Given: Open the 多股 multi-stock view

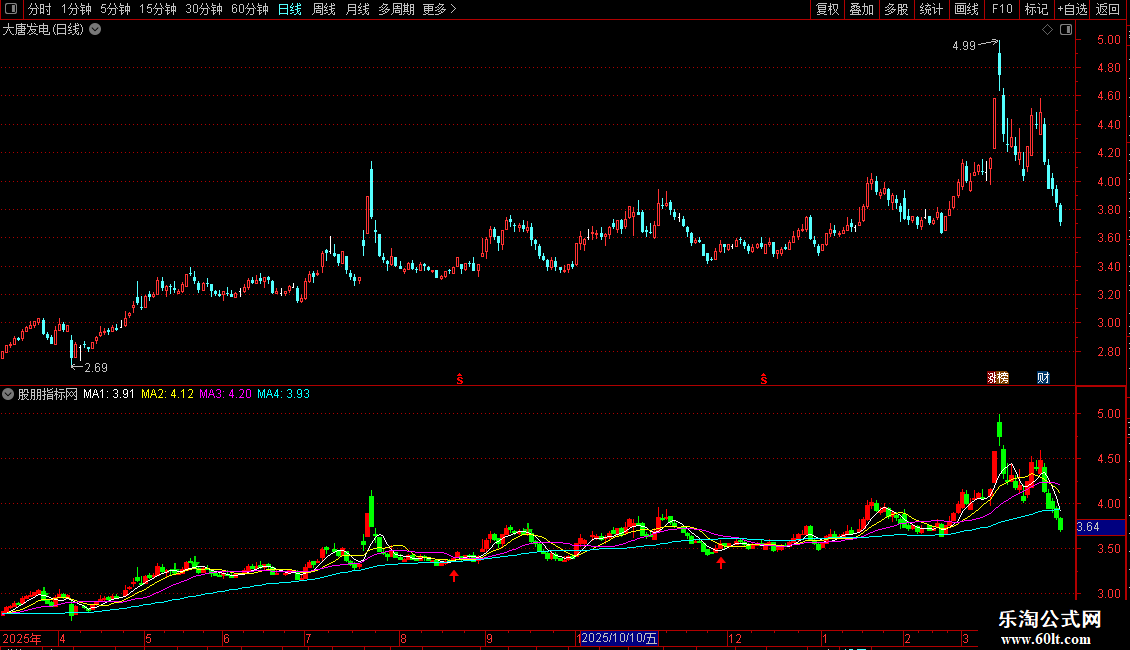Looking at the screenshot, I should pos(897,9).
